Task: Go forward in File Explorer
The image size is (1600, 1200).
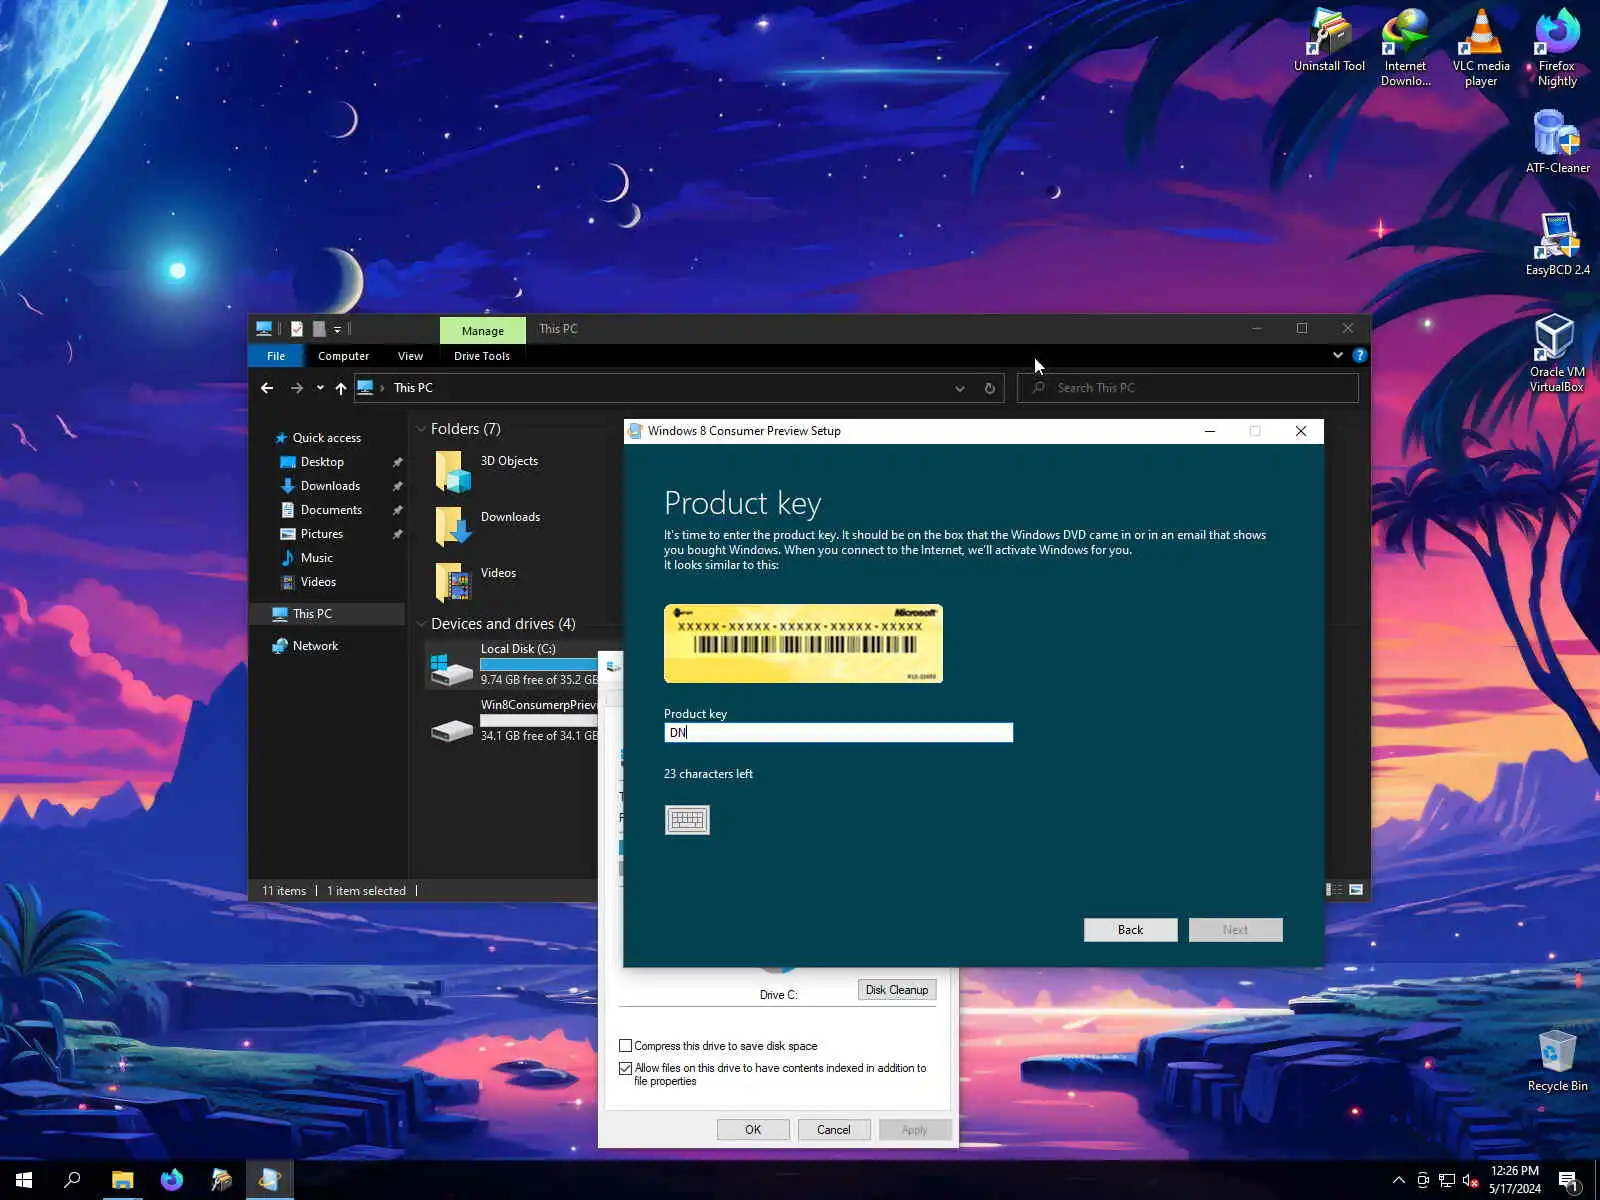Action: (x=296, y=388)
